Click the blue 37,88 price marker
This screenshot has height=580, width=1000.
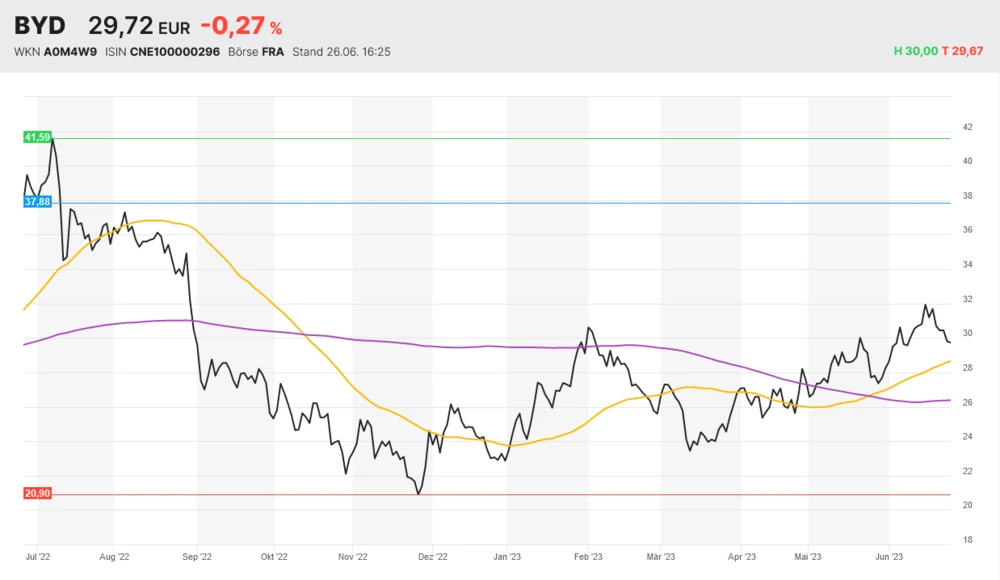37,202
